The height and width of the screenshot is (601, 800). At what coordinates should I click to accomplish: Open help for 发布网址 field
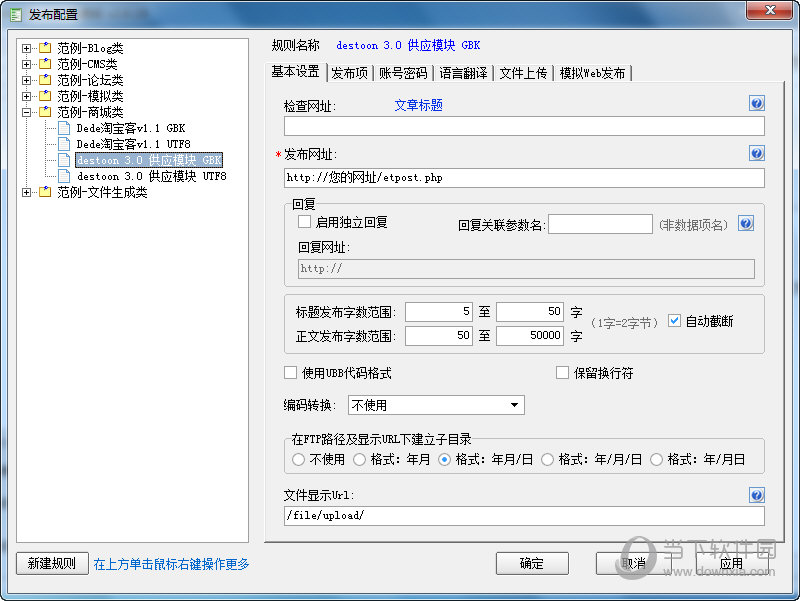(757, 153)
